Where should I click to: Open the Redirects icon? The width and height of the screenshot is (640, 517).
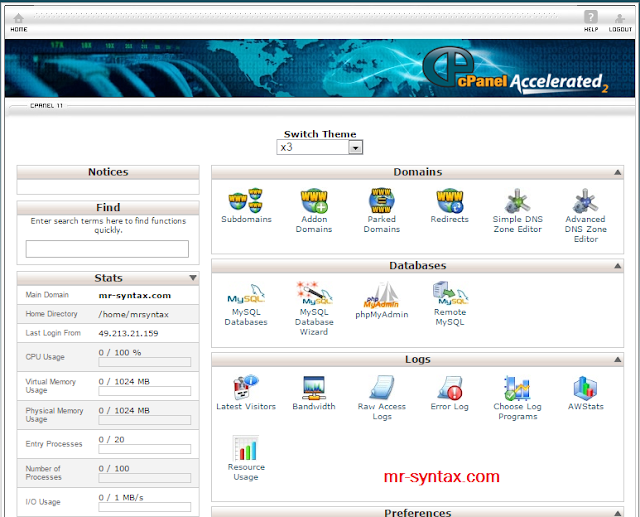click(x=449, y=200)
